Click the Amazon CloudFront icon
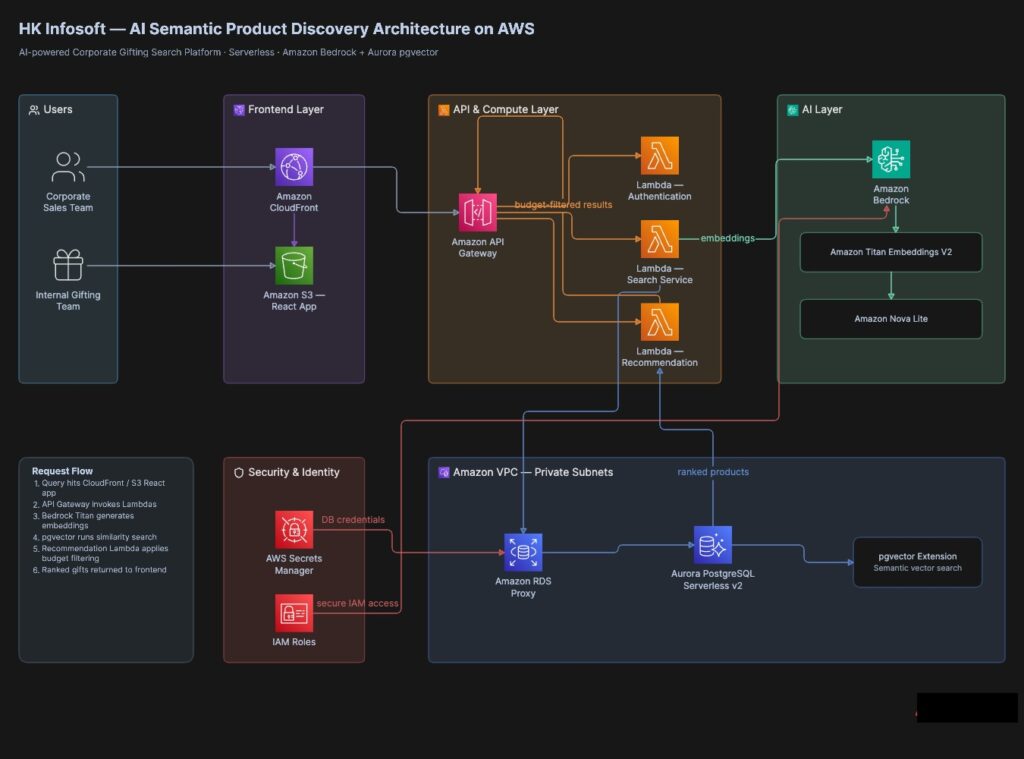Image resolution: width=1024 pixels, height=759 pixels. [294, 167]
